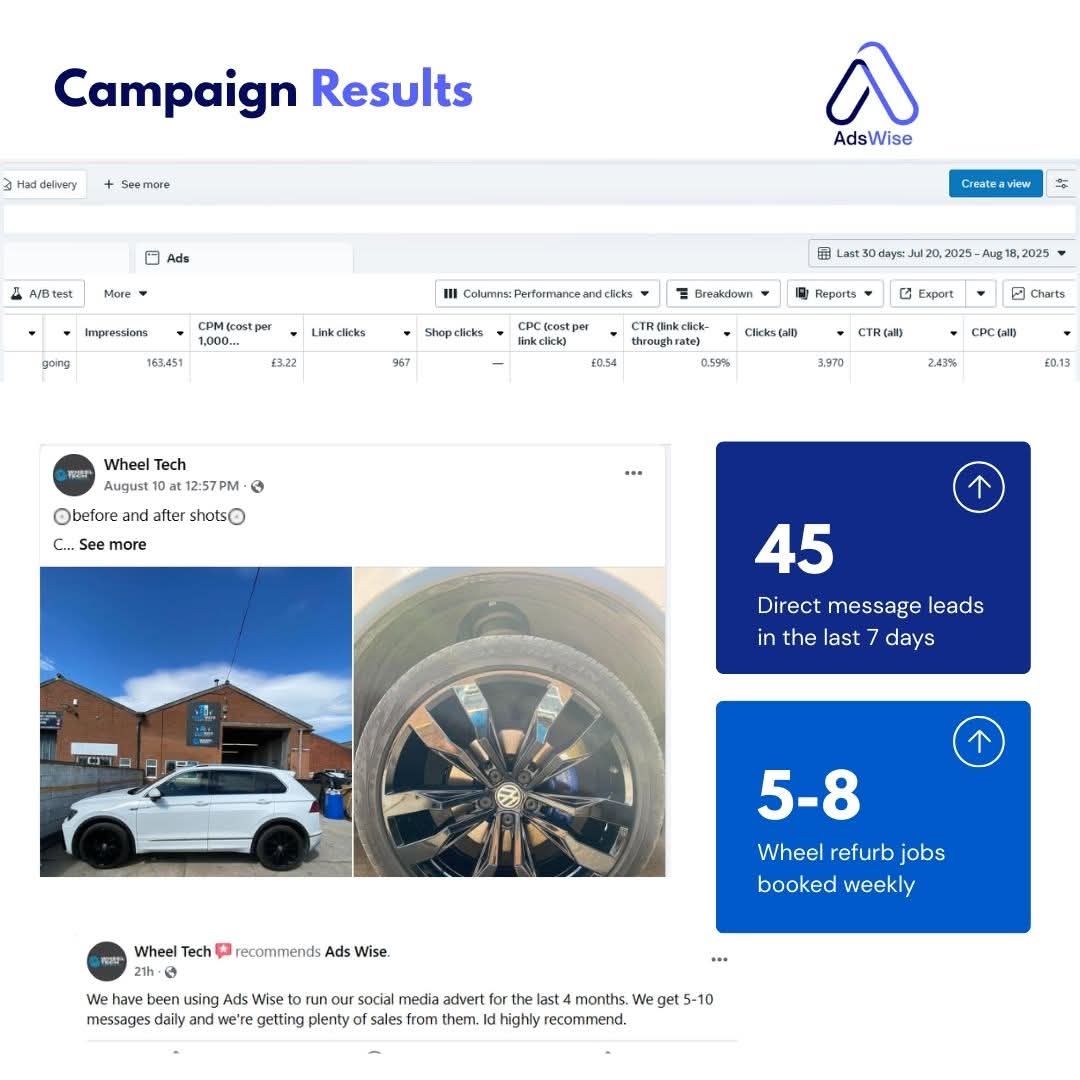
Task: Open Wheel Tech page name on post
Action: 145,465
